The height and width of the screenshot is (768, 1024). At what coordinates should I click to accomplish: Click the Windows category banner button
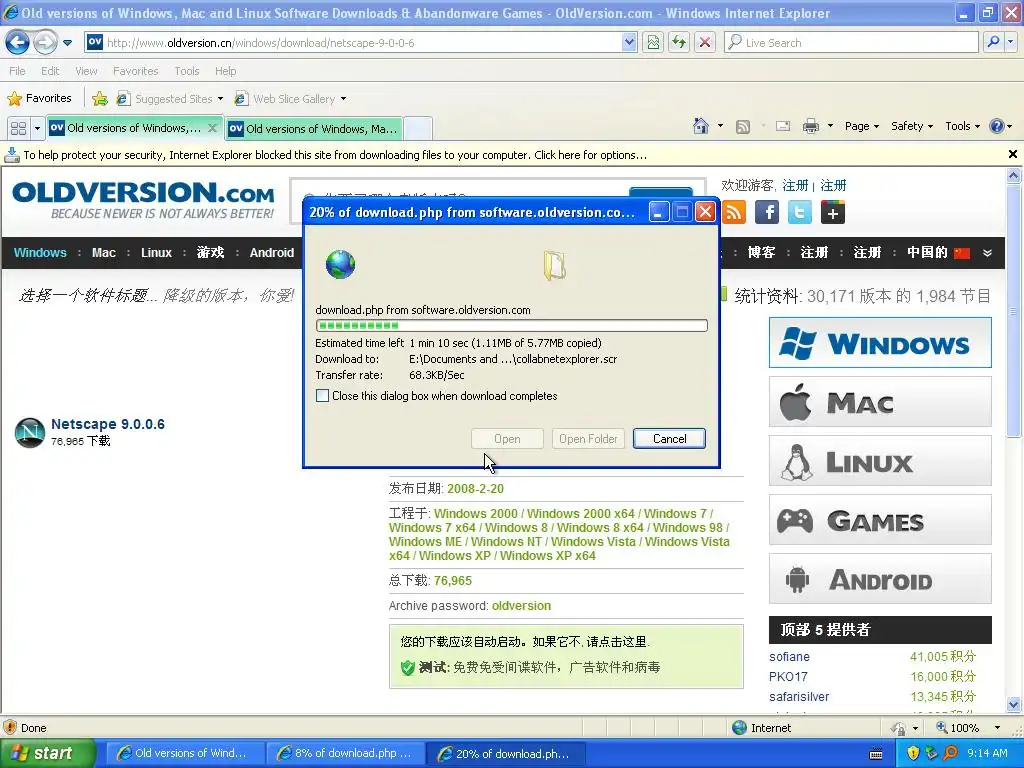click(x=880, y=343)
